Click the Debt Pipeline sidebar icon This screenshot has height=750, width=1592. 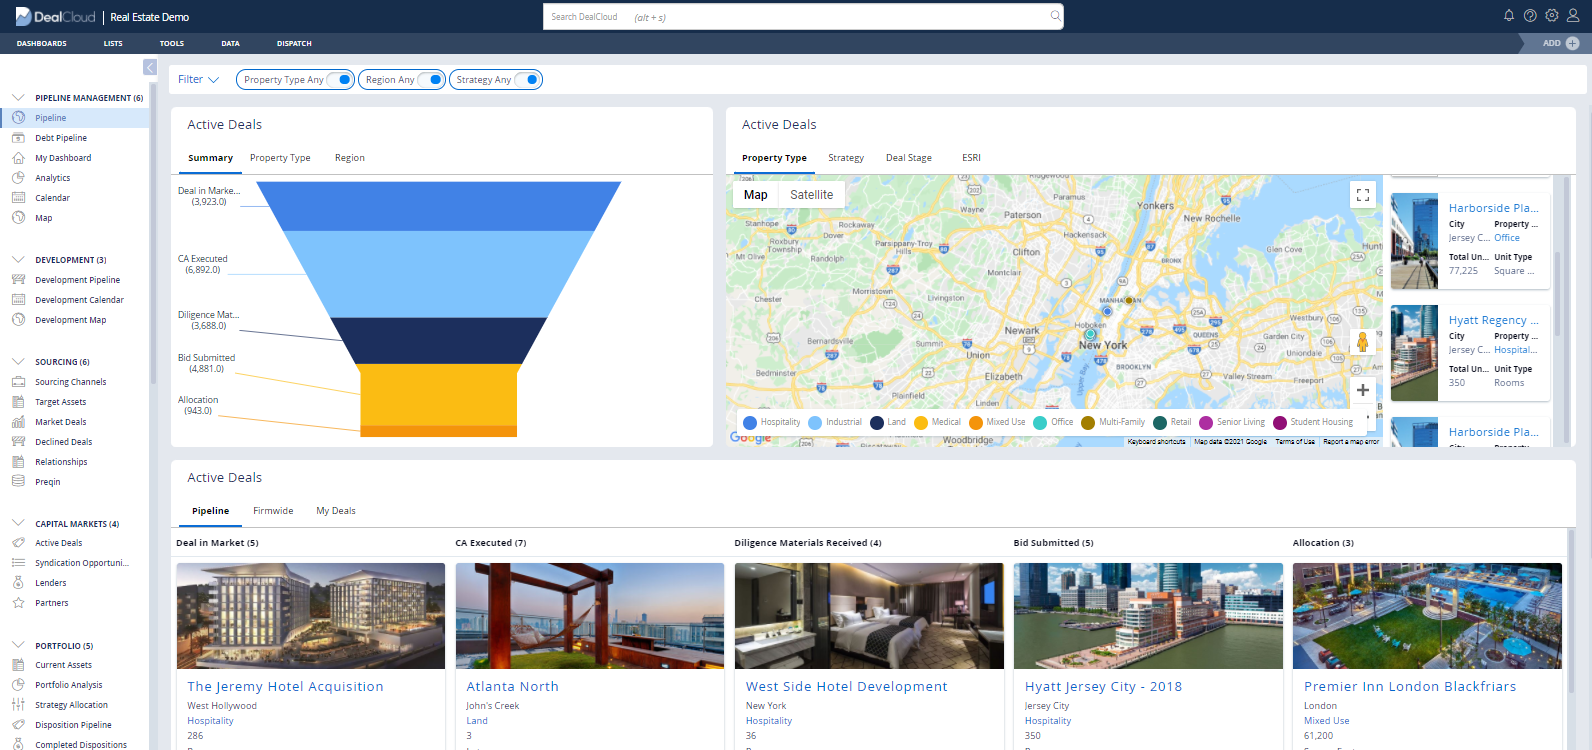[x=18, y=138]
